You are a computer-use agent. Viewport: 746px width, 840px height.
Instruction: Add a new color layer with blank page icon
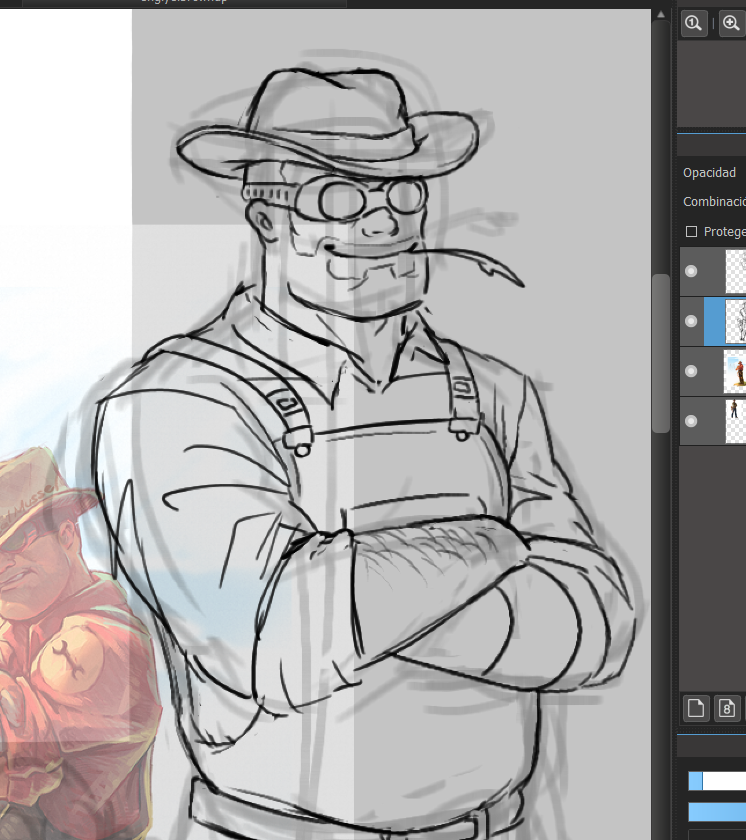(x=696, y=708)
